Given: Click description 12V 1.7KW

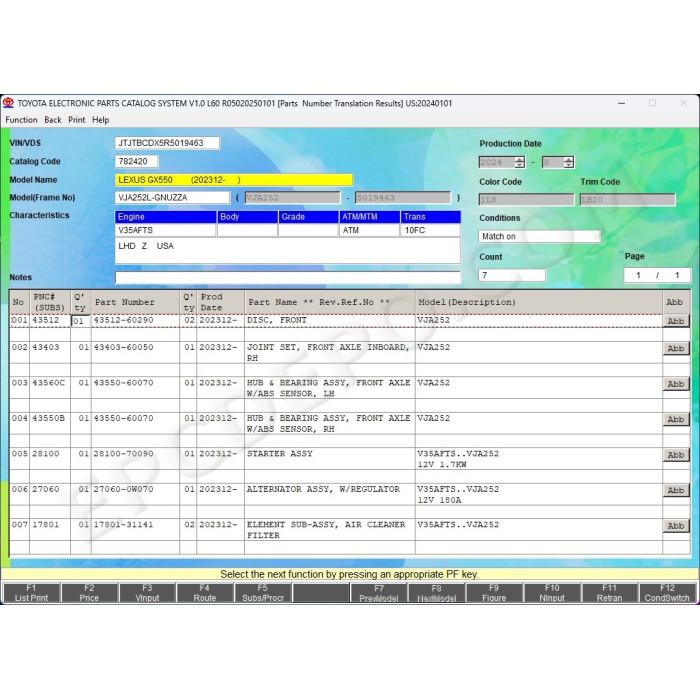Looking at the screenshot, I should pos(442,465).
